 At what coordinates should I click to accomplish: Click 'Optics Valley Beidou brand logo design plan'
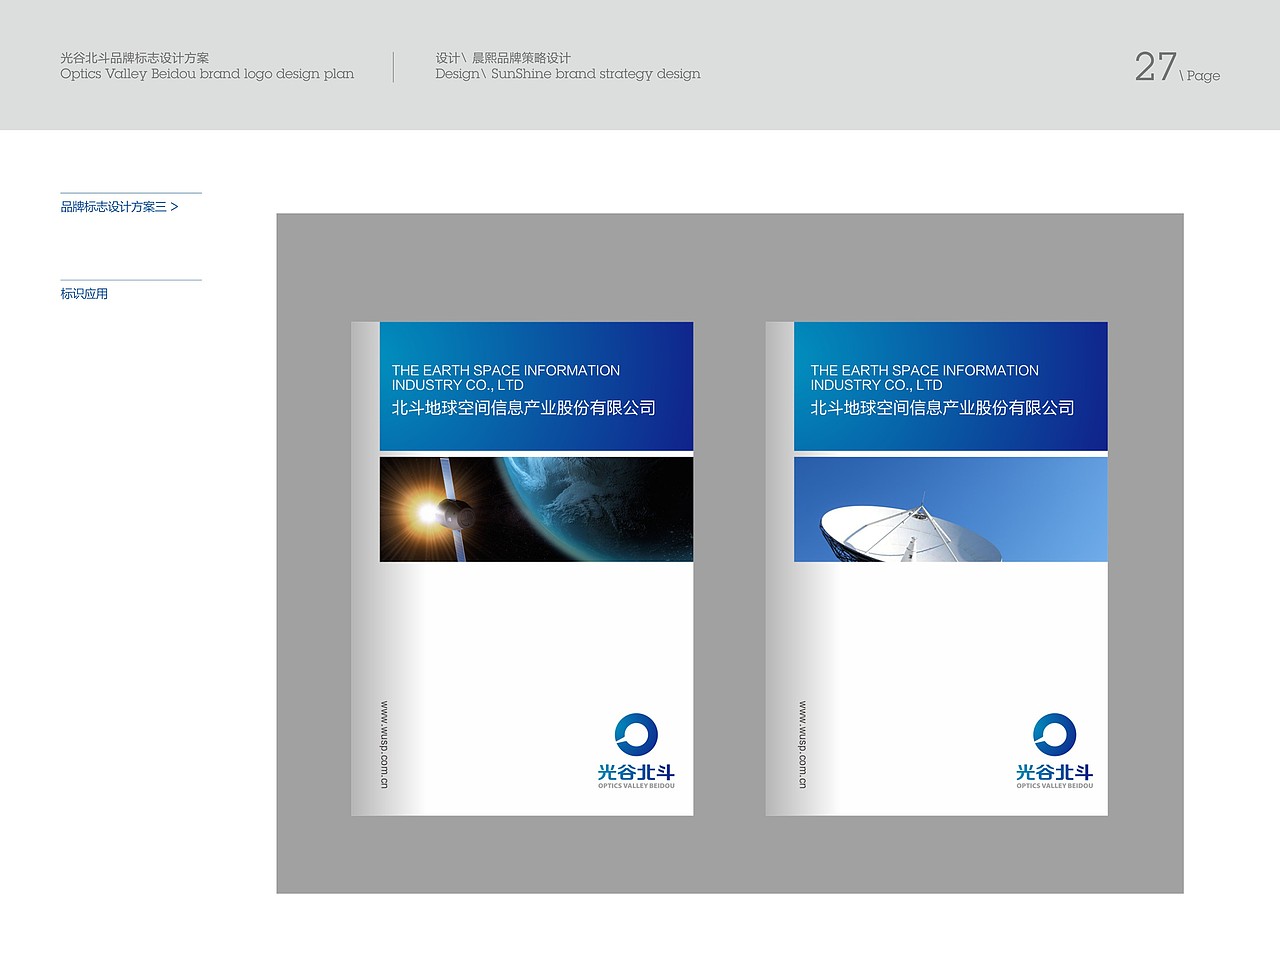coord(207,74)
